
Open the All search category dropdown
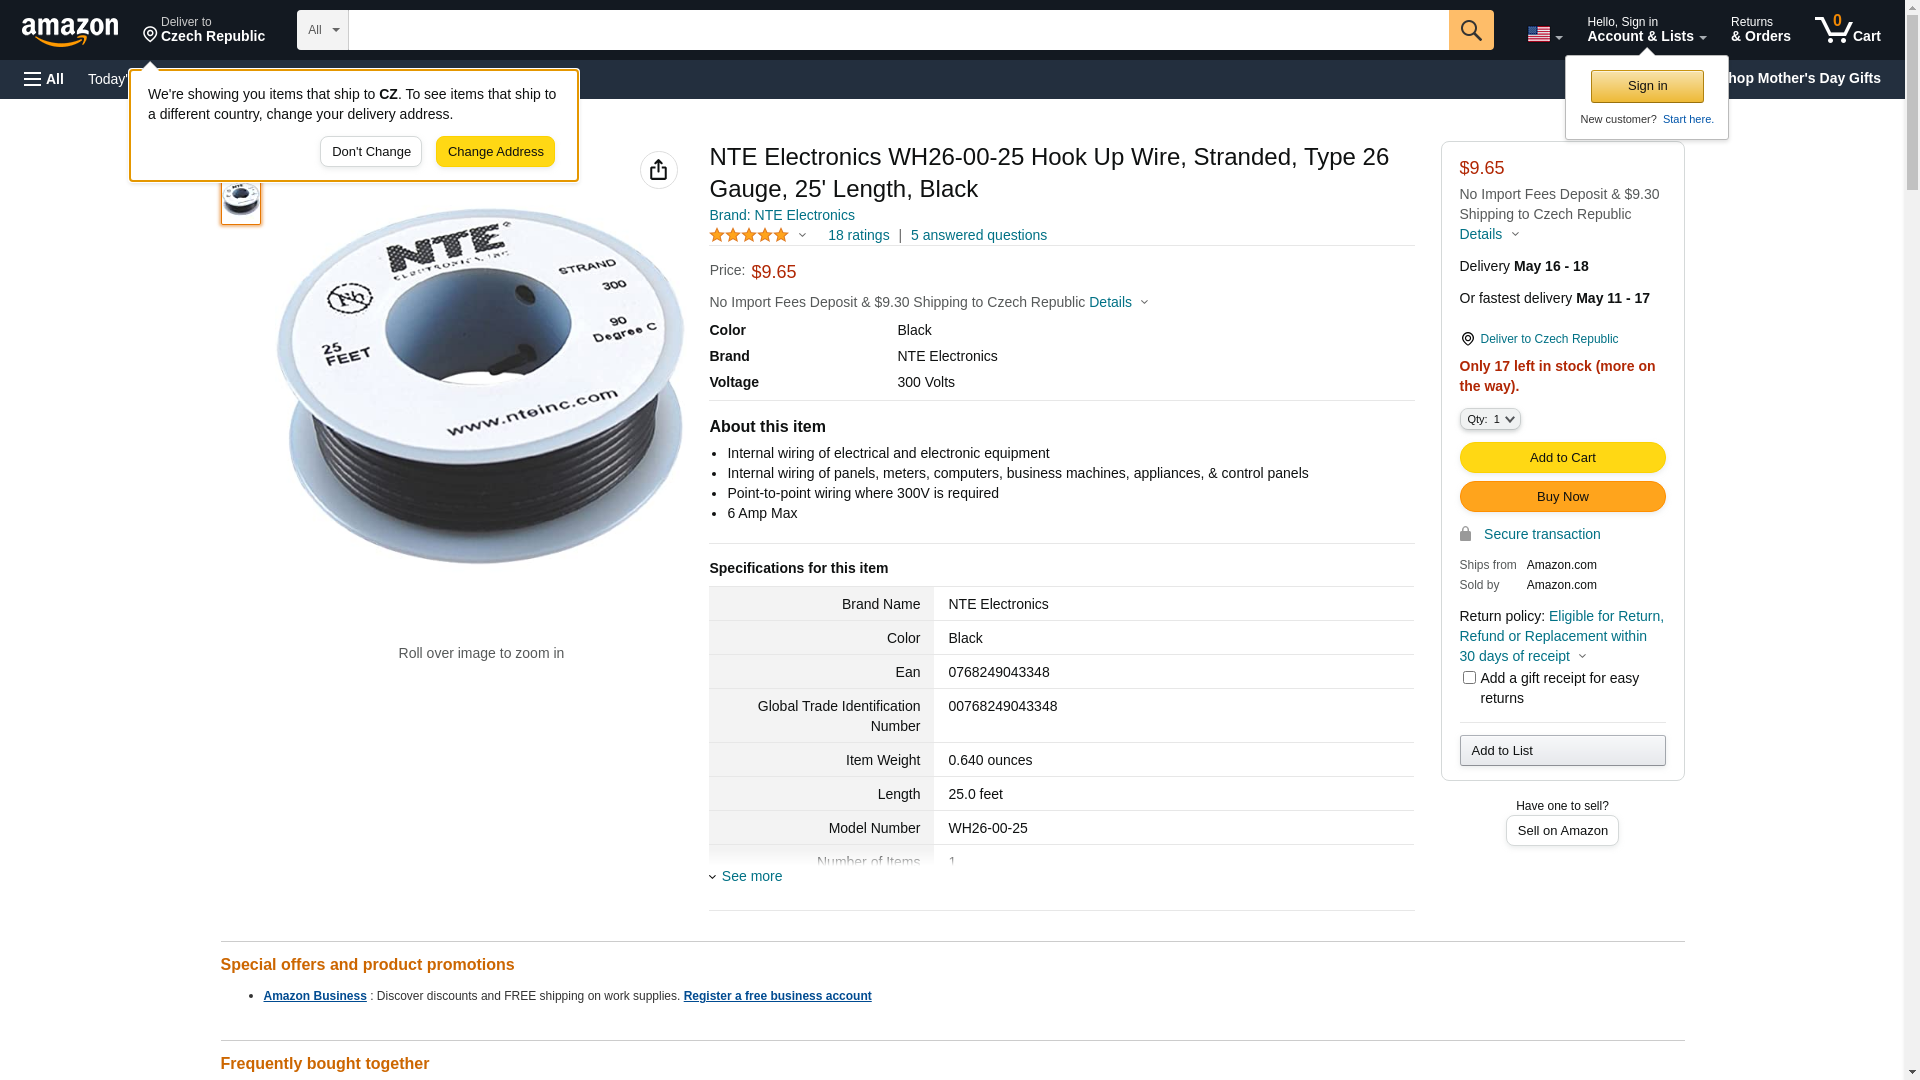[x=322, y=30]
